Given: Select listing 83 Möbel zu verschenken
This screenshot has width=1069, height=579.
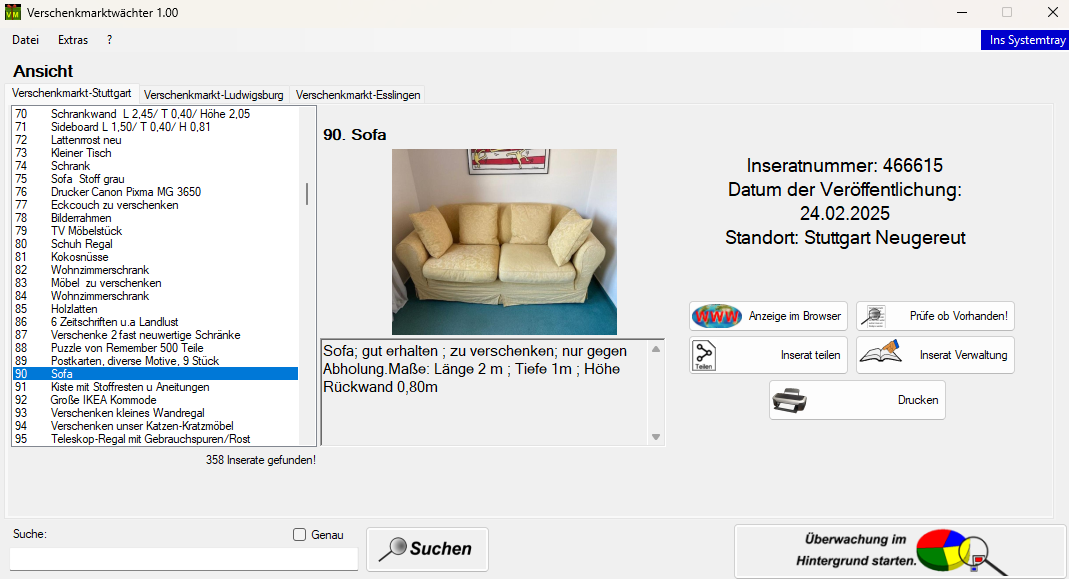Looking at the screenshot, I should 155,282.
